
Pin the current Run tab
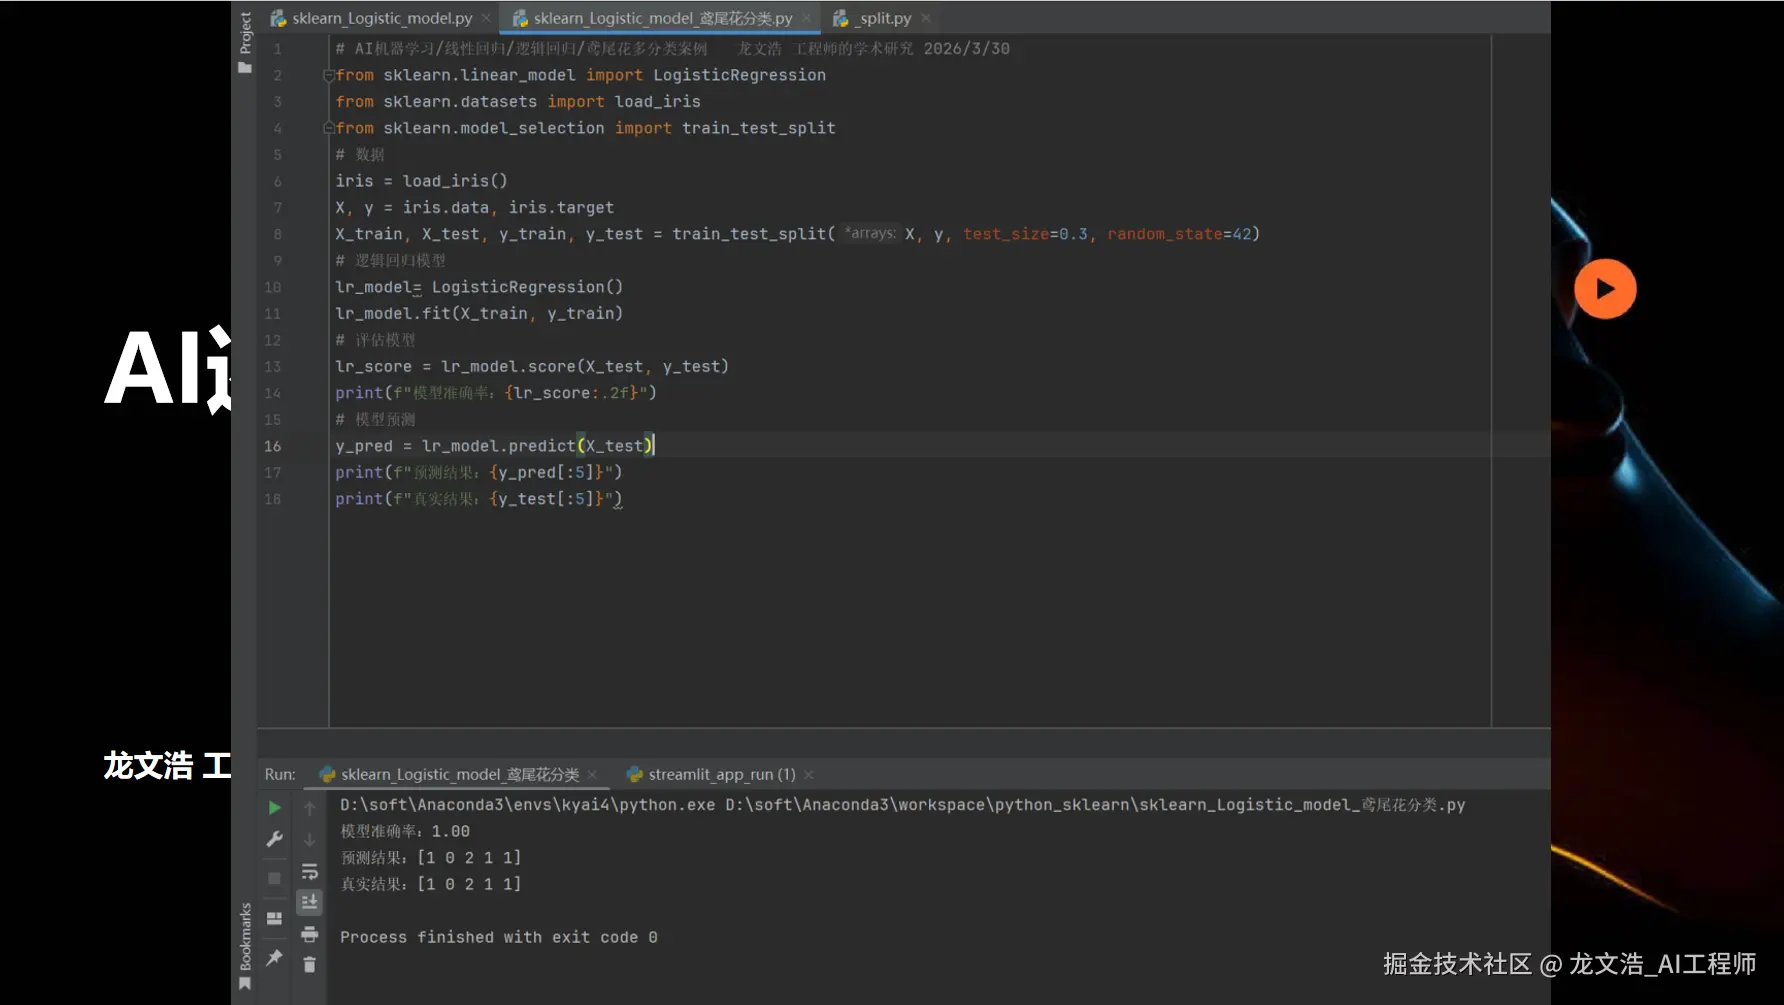coord(274,958)
